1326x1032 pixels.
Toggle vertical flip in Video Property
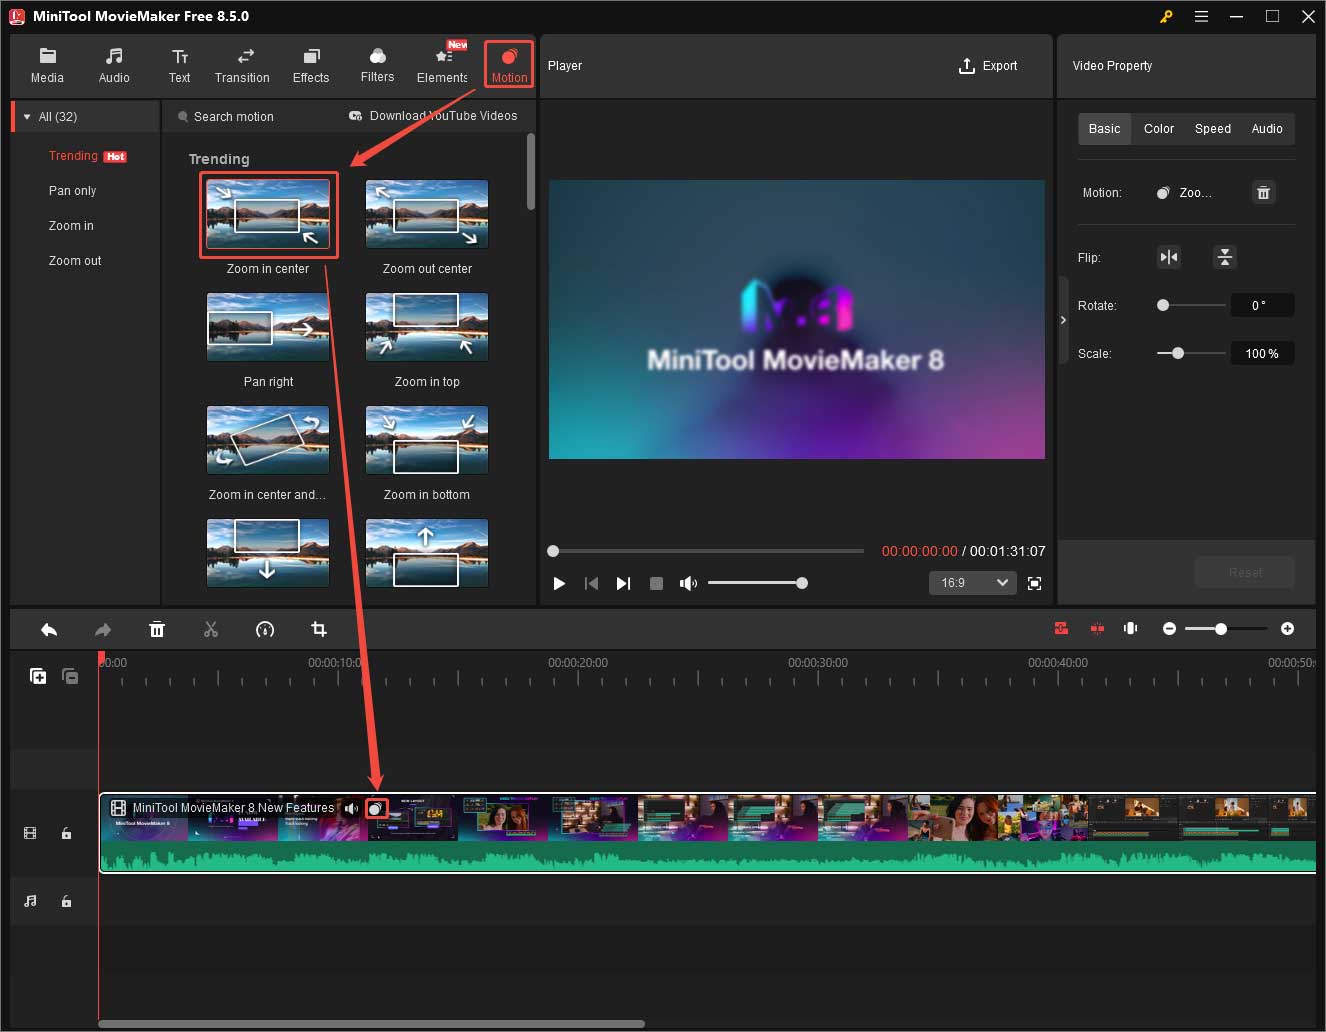pyautogui.click(x=1224, y=257)
